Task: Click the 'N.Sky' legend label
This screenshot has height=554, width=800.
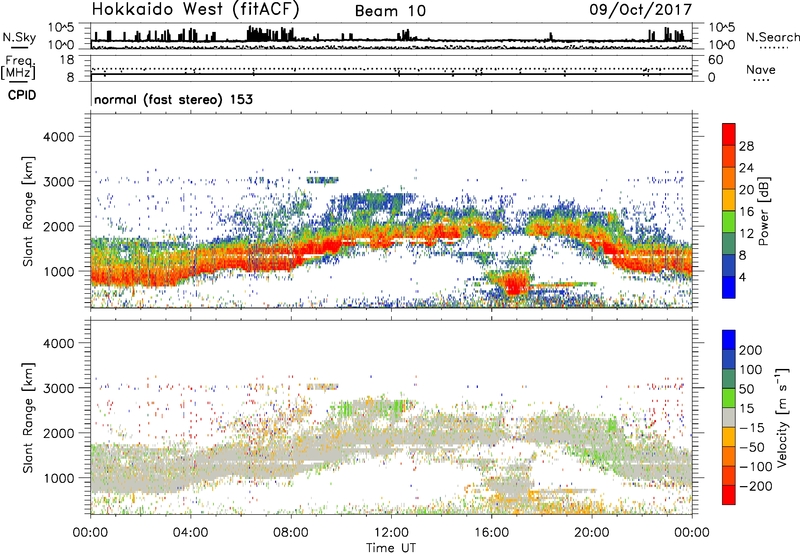Action: [19, 37]
